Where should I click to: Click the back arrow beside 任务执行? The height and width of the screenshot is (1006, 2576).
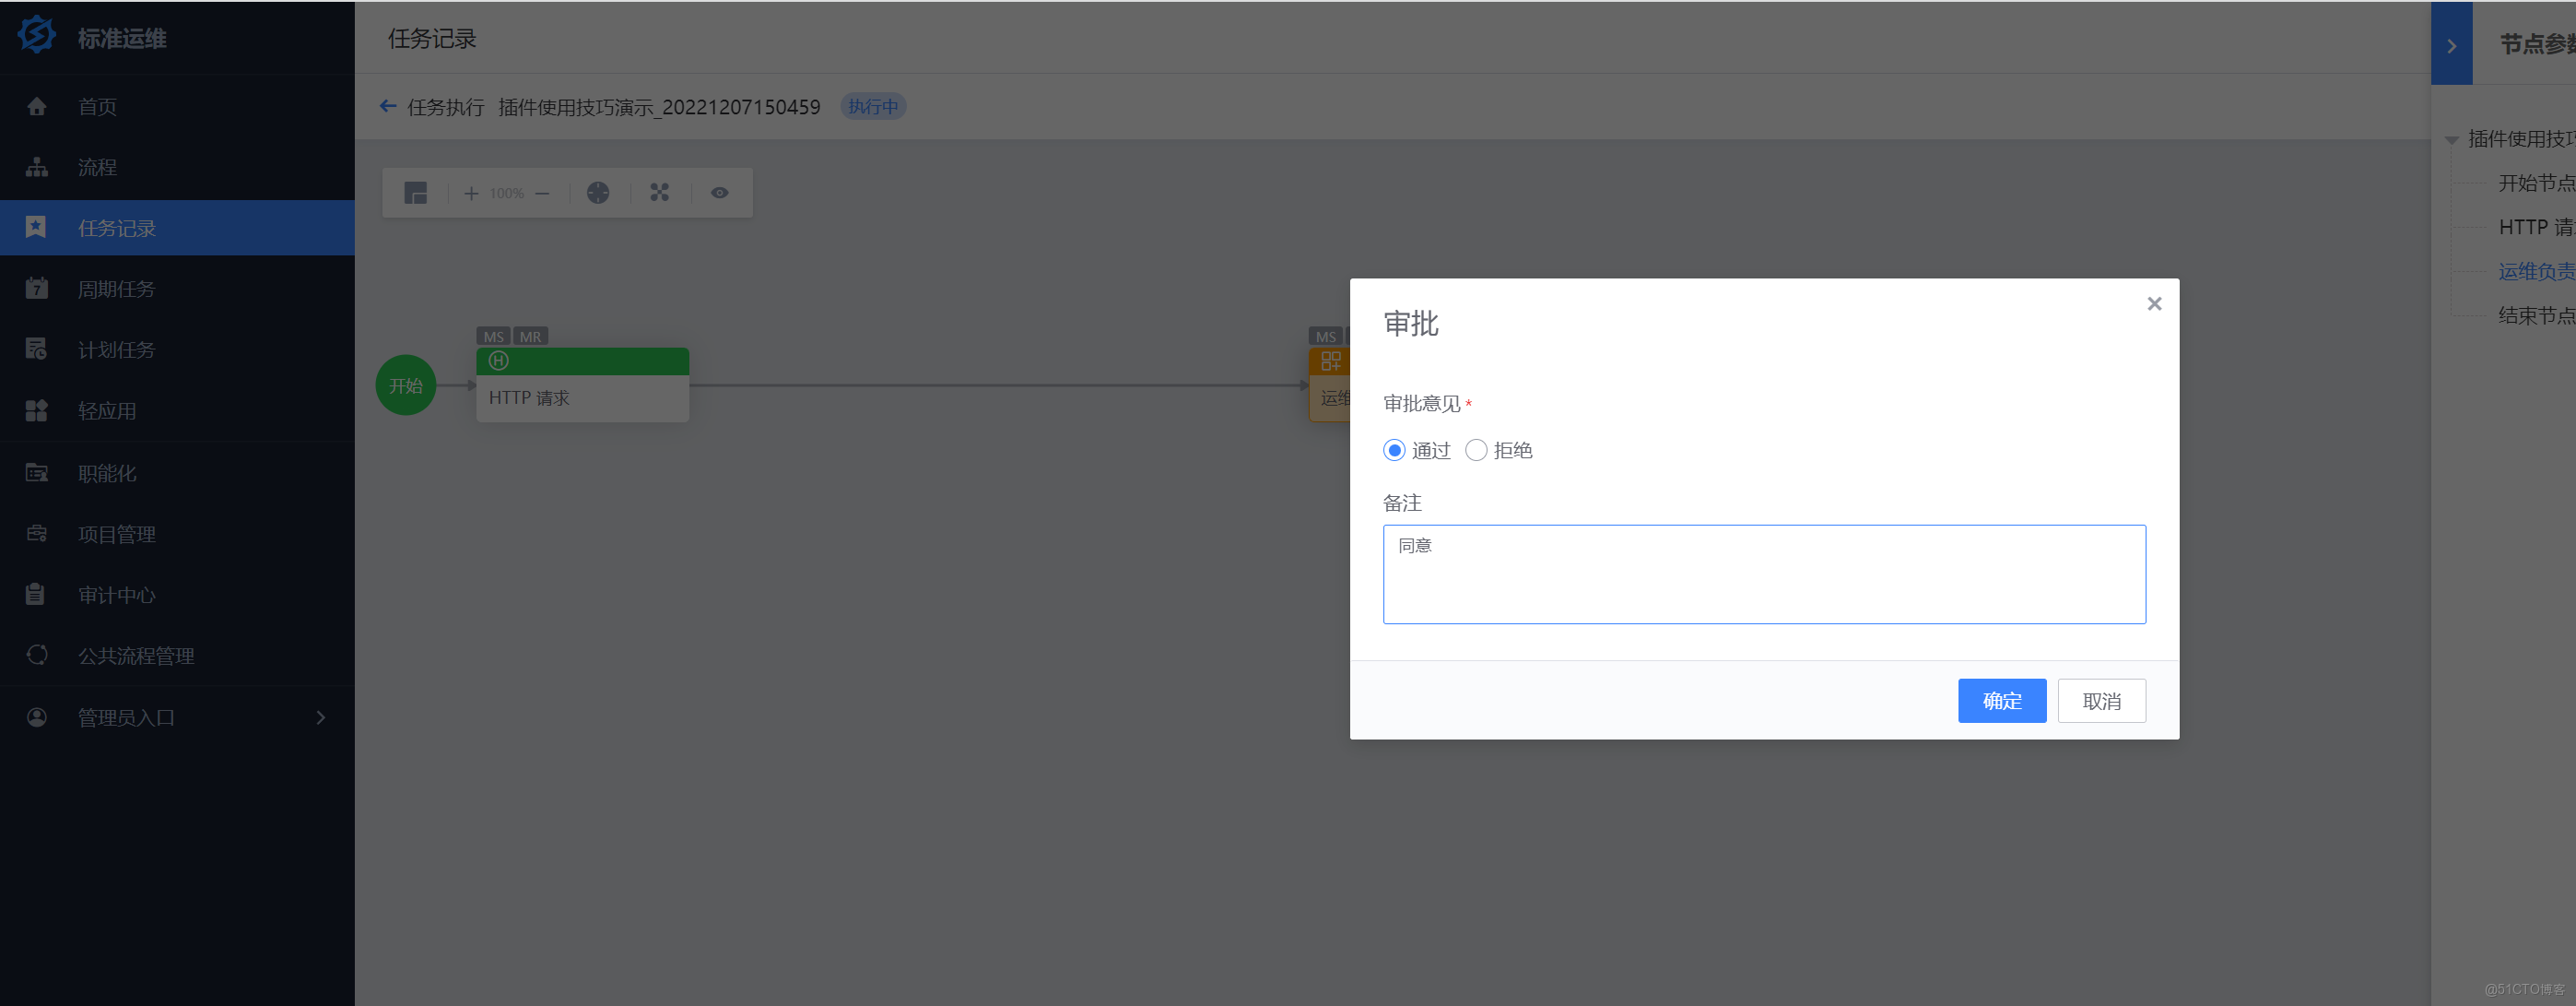tap(388, 106)
